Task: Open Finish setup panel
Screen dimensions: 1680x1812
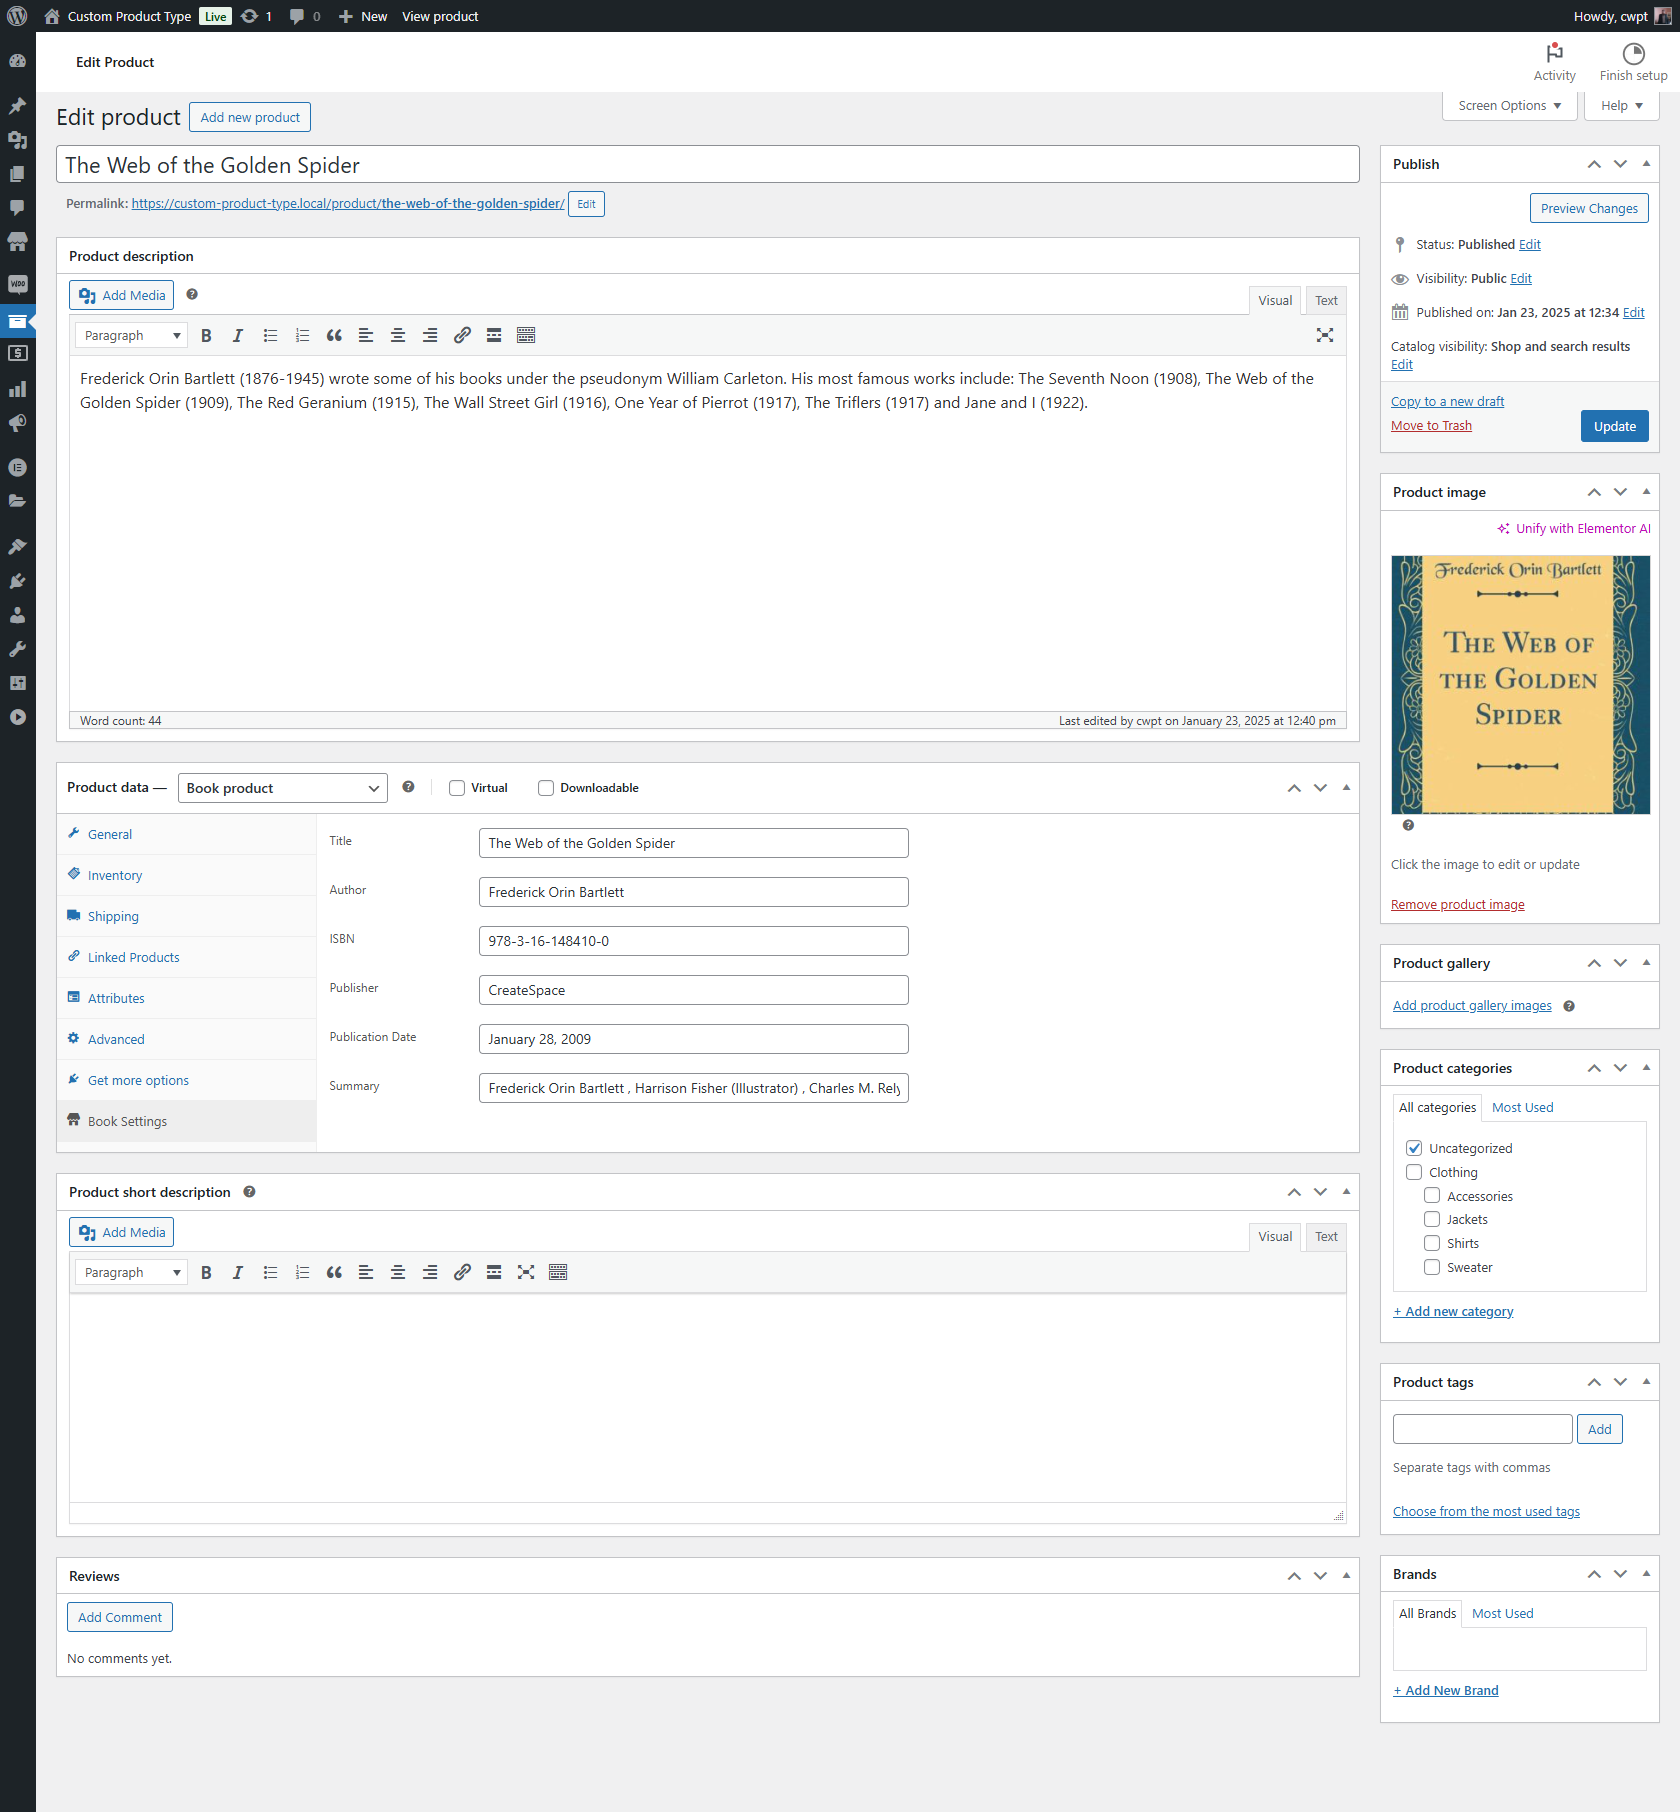Action: [1633, 62]
